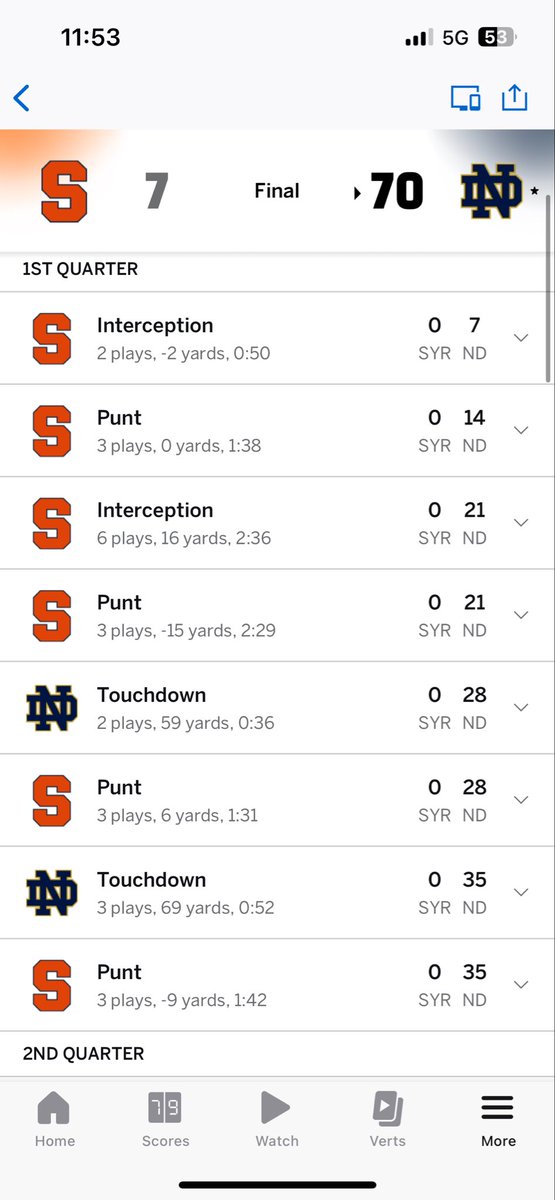This screenshot has height=1200, width=555.
Task: Select the Punt row with 3 plays, -9 yards
Action: (x=277, y=985)
